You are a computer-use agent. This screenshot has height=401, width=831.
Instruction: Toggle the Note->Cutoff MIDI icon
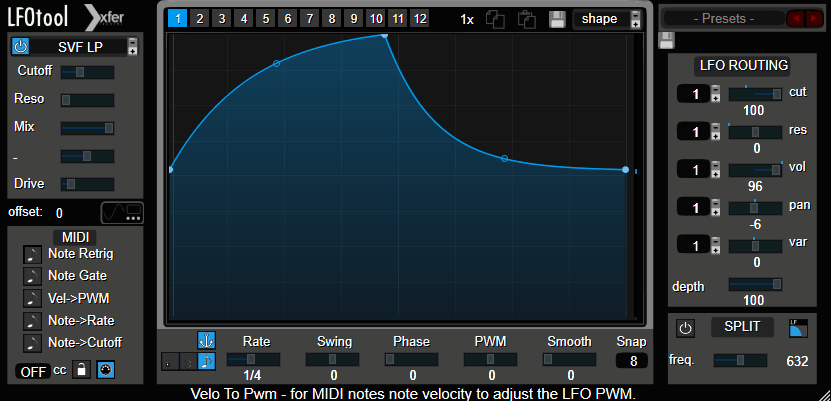pyautogui.click(x=32, y=343)
